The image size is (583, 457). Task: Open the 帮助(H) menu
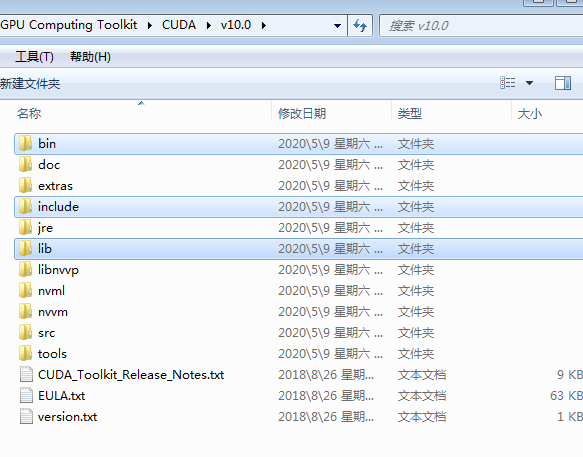click(x=90, y=57)
